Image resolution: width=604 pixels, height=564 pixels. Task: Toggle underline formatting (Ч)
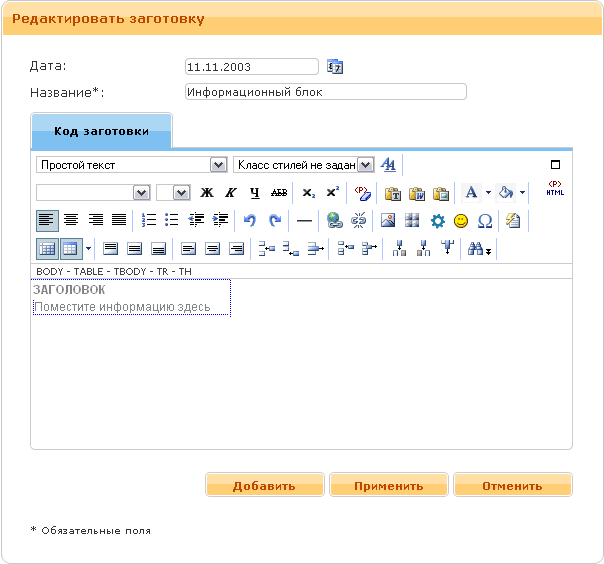(254, 192)
